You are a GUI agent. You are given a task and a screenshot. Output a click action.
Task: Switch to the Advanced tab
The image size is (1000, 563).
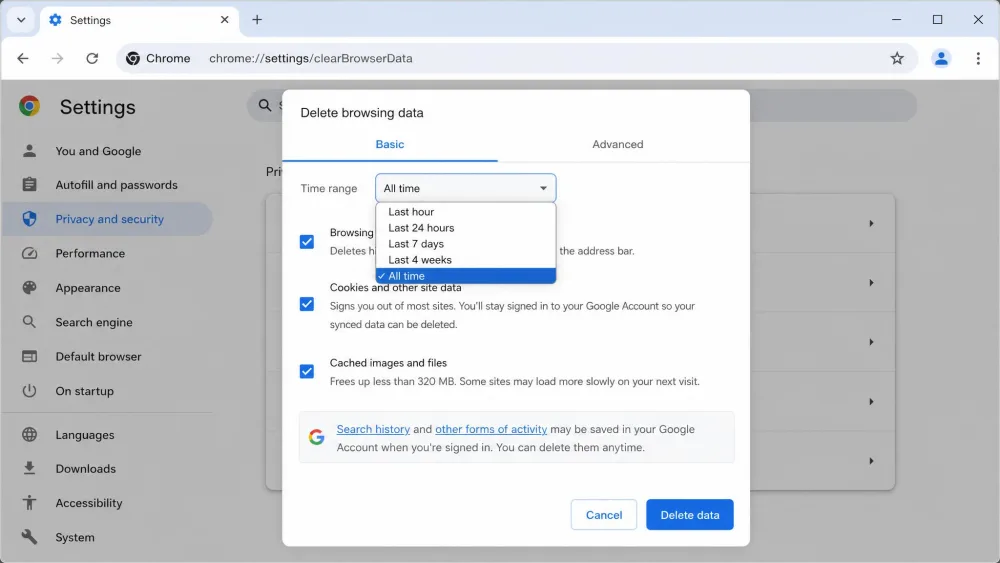pyautogui.click(x=617, y=145)
